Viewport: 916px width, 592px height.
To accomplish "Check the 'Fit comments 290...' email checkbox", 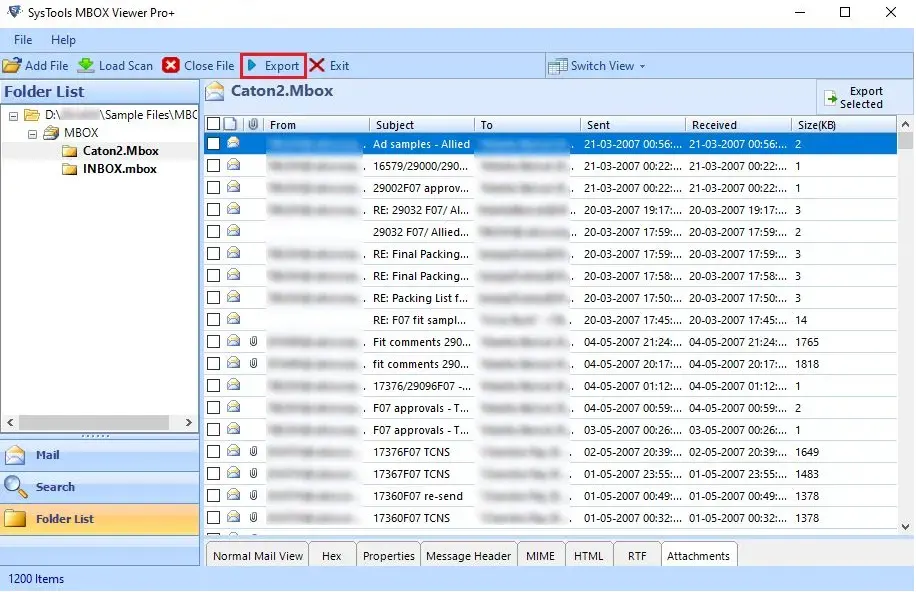I will click(213, 342).
